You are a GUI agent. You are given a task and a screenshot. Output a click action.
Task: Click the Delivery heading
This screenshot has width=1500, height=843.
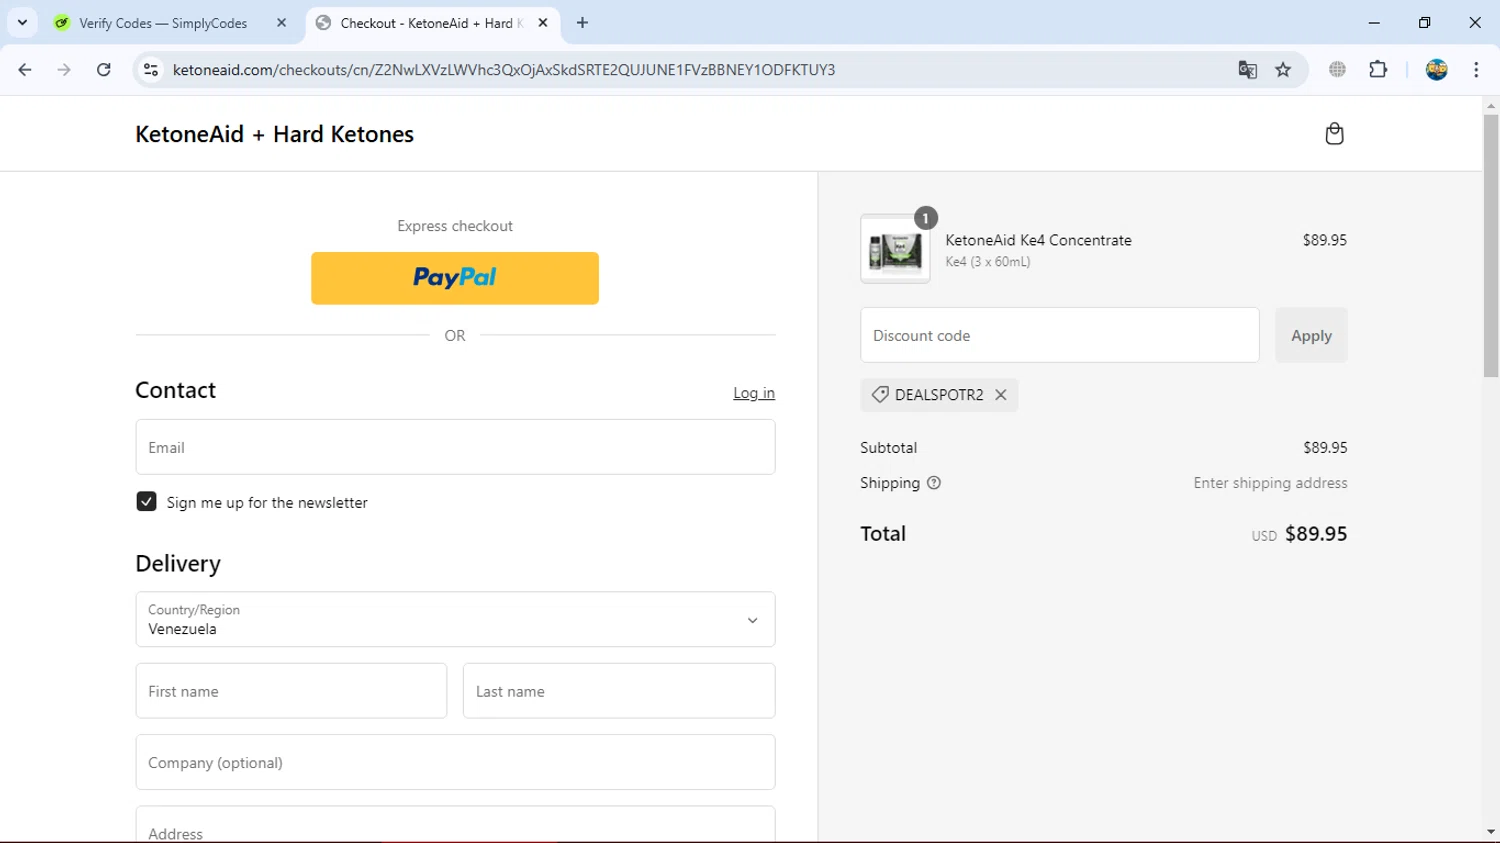point(178,564)
